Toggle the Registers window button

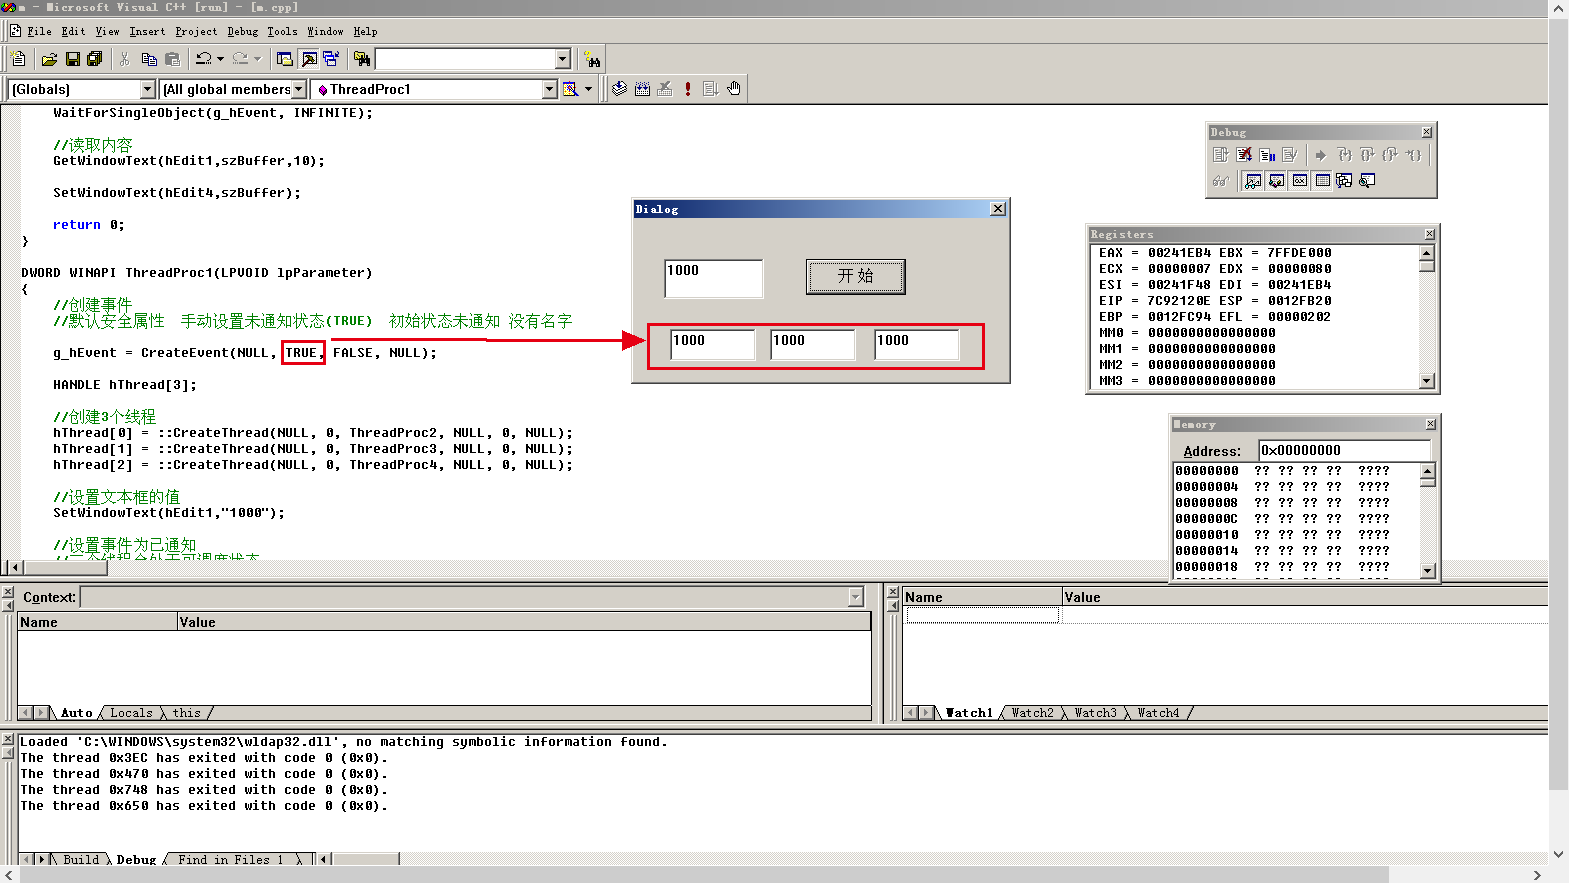(x=1299, y=181)
